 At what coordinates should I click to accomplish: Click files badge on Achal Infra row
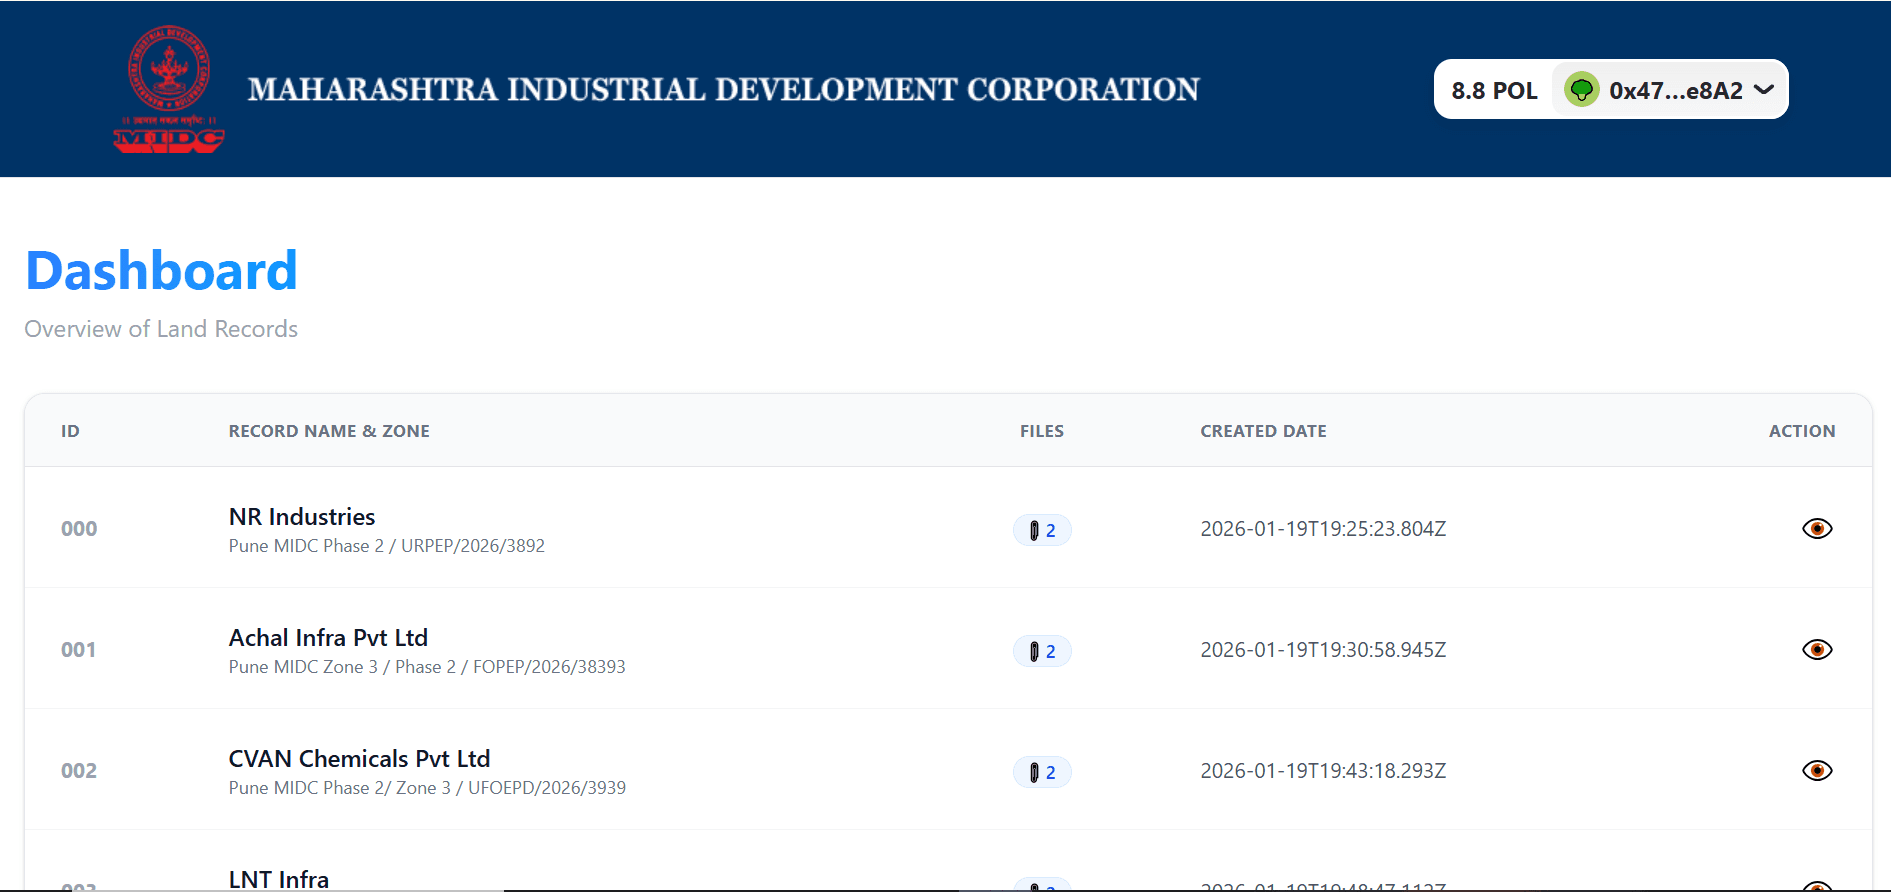pyautogui.click(x=1042, y=652)
